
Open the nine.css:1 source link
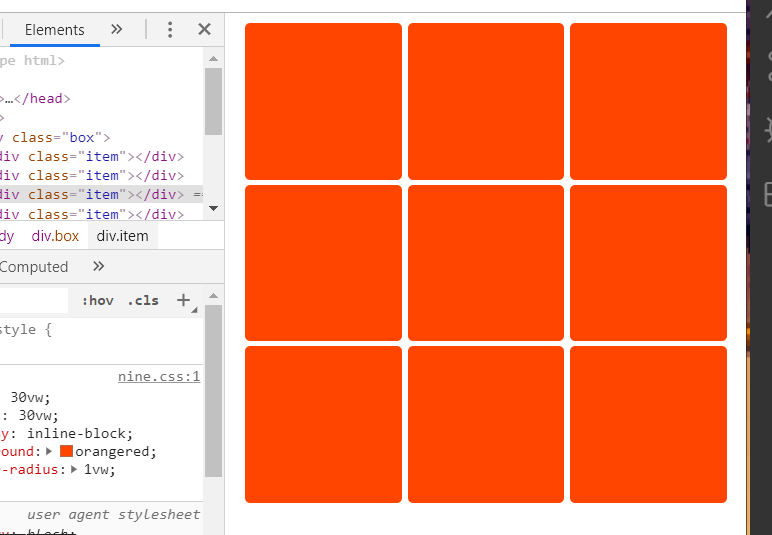coord(159,377)
